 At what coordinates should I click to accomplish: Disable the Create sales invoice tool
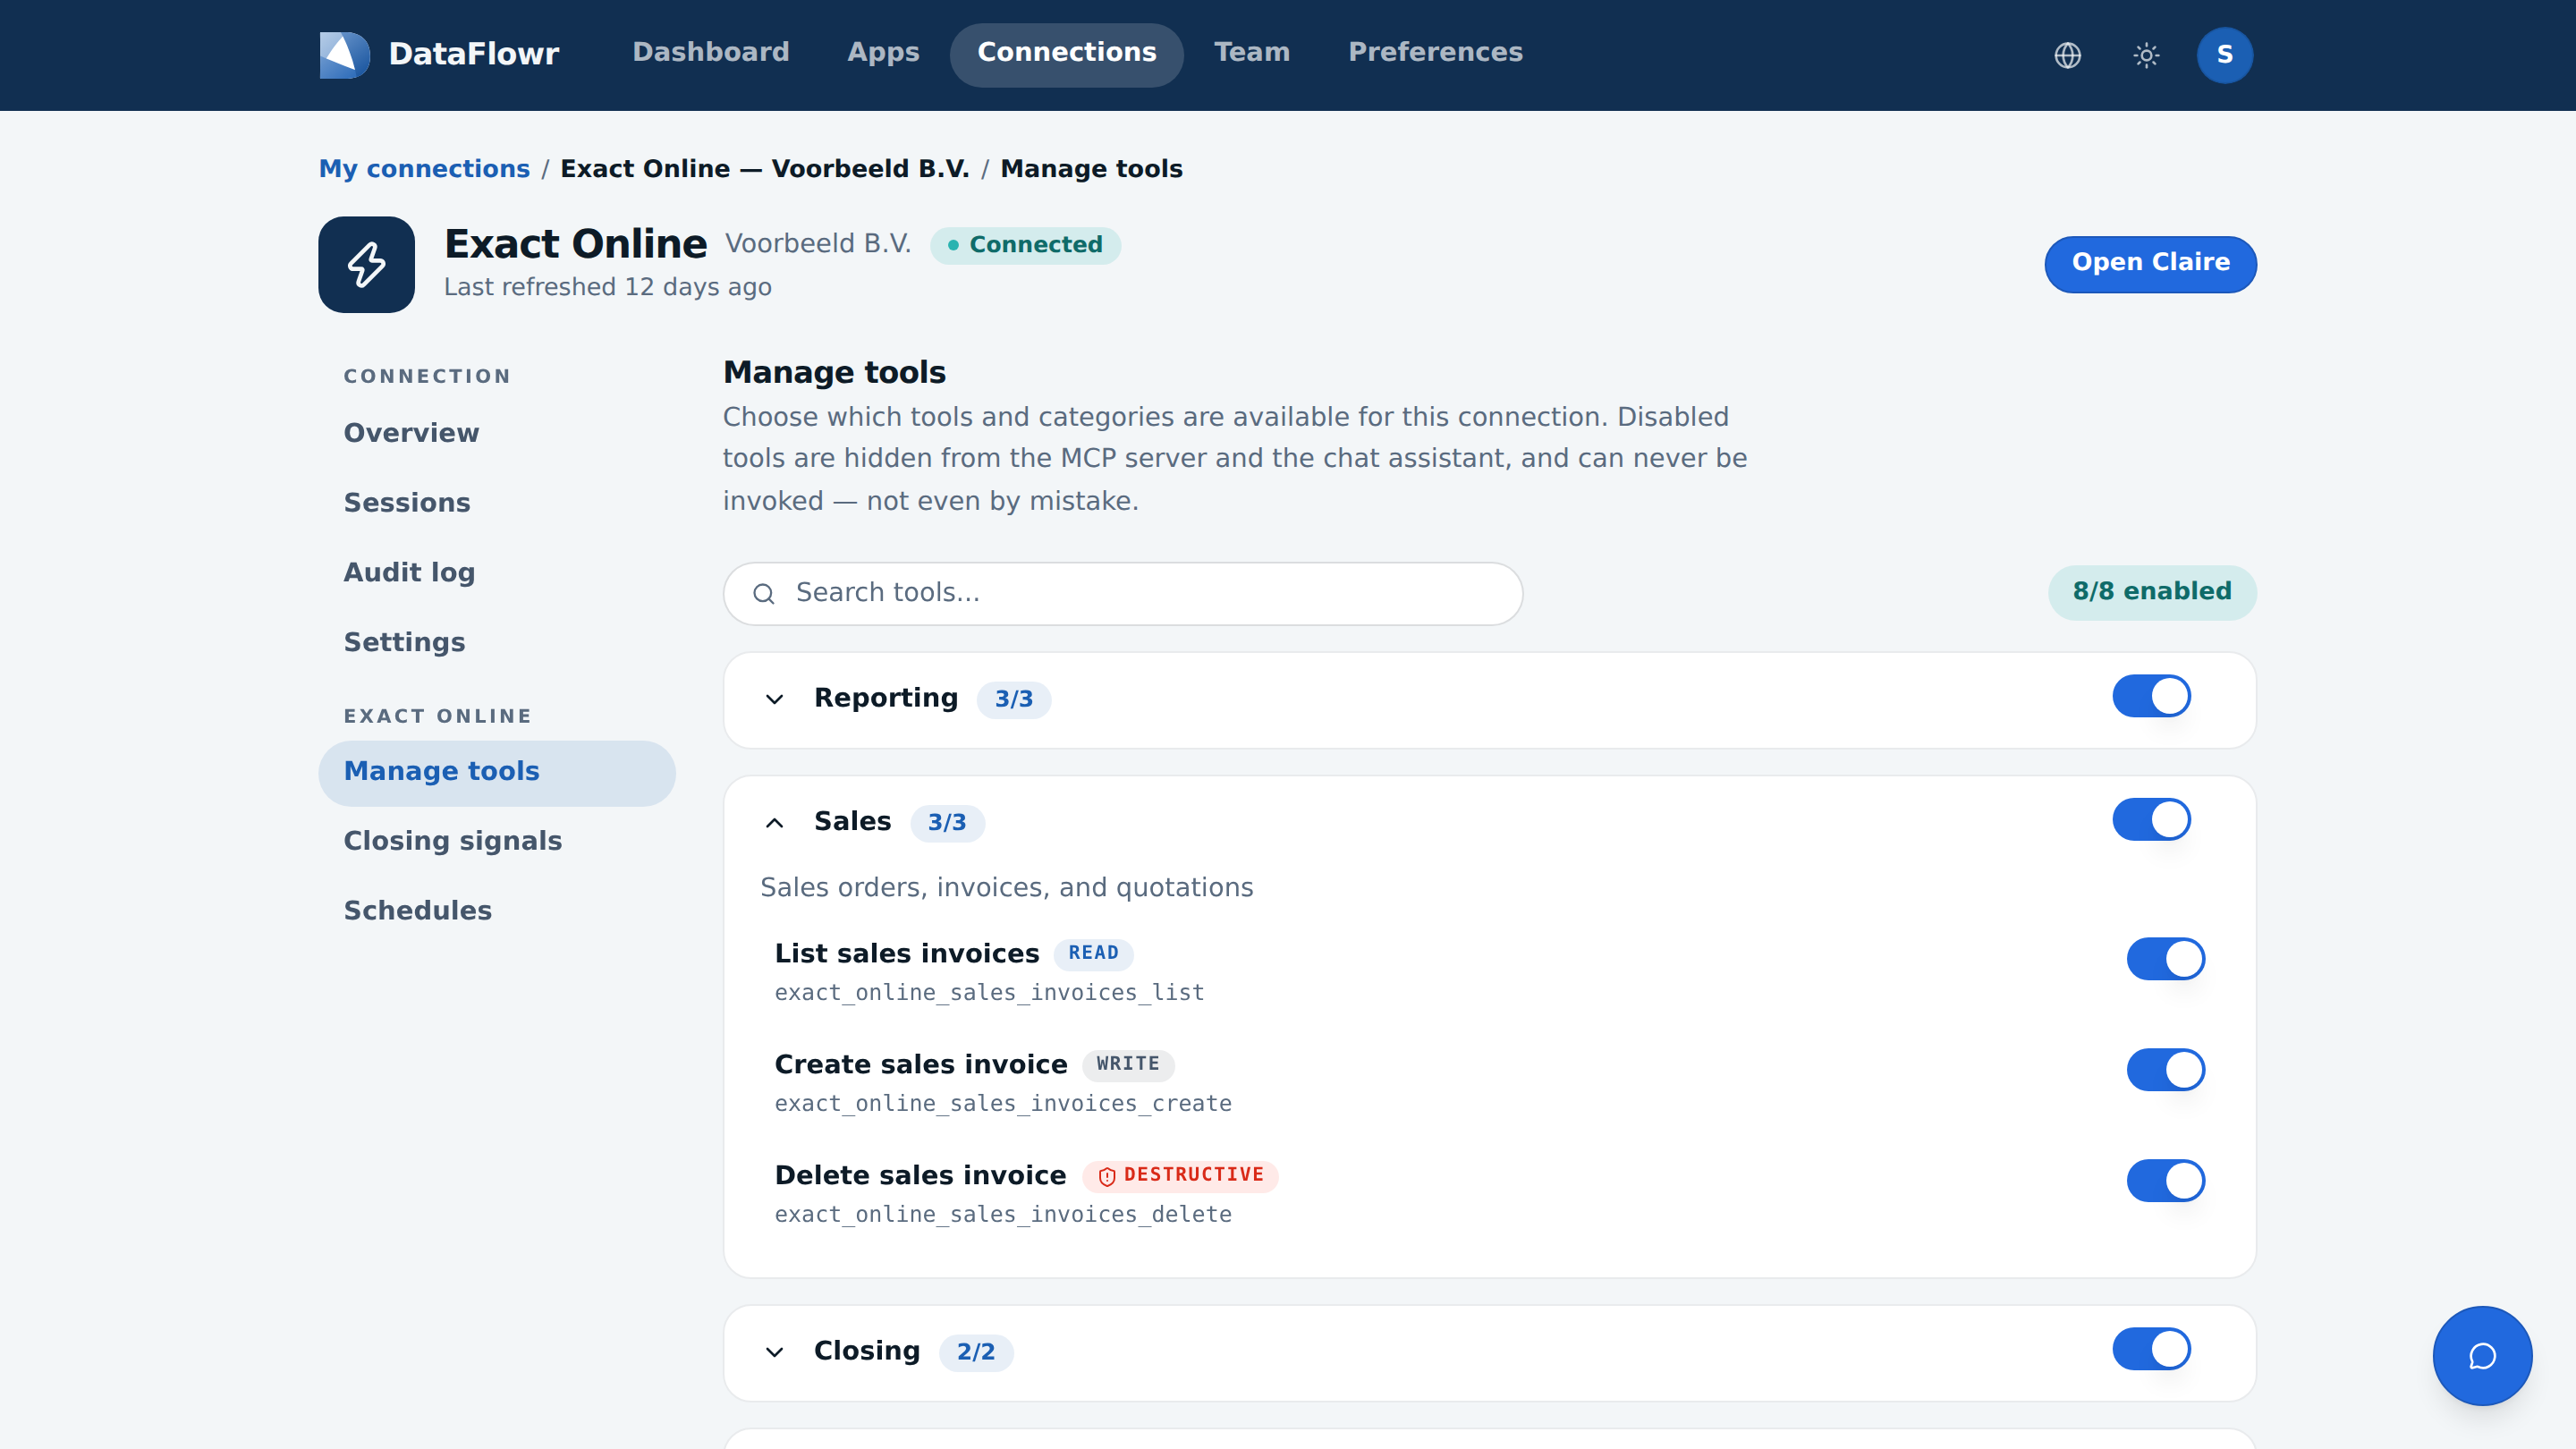point(2165,1069)
